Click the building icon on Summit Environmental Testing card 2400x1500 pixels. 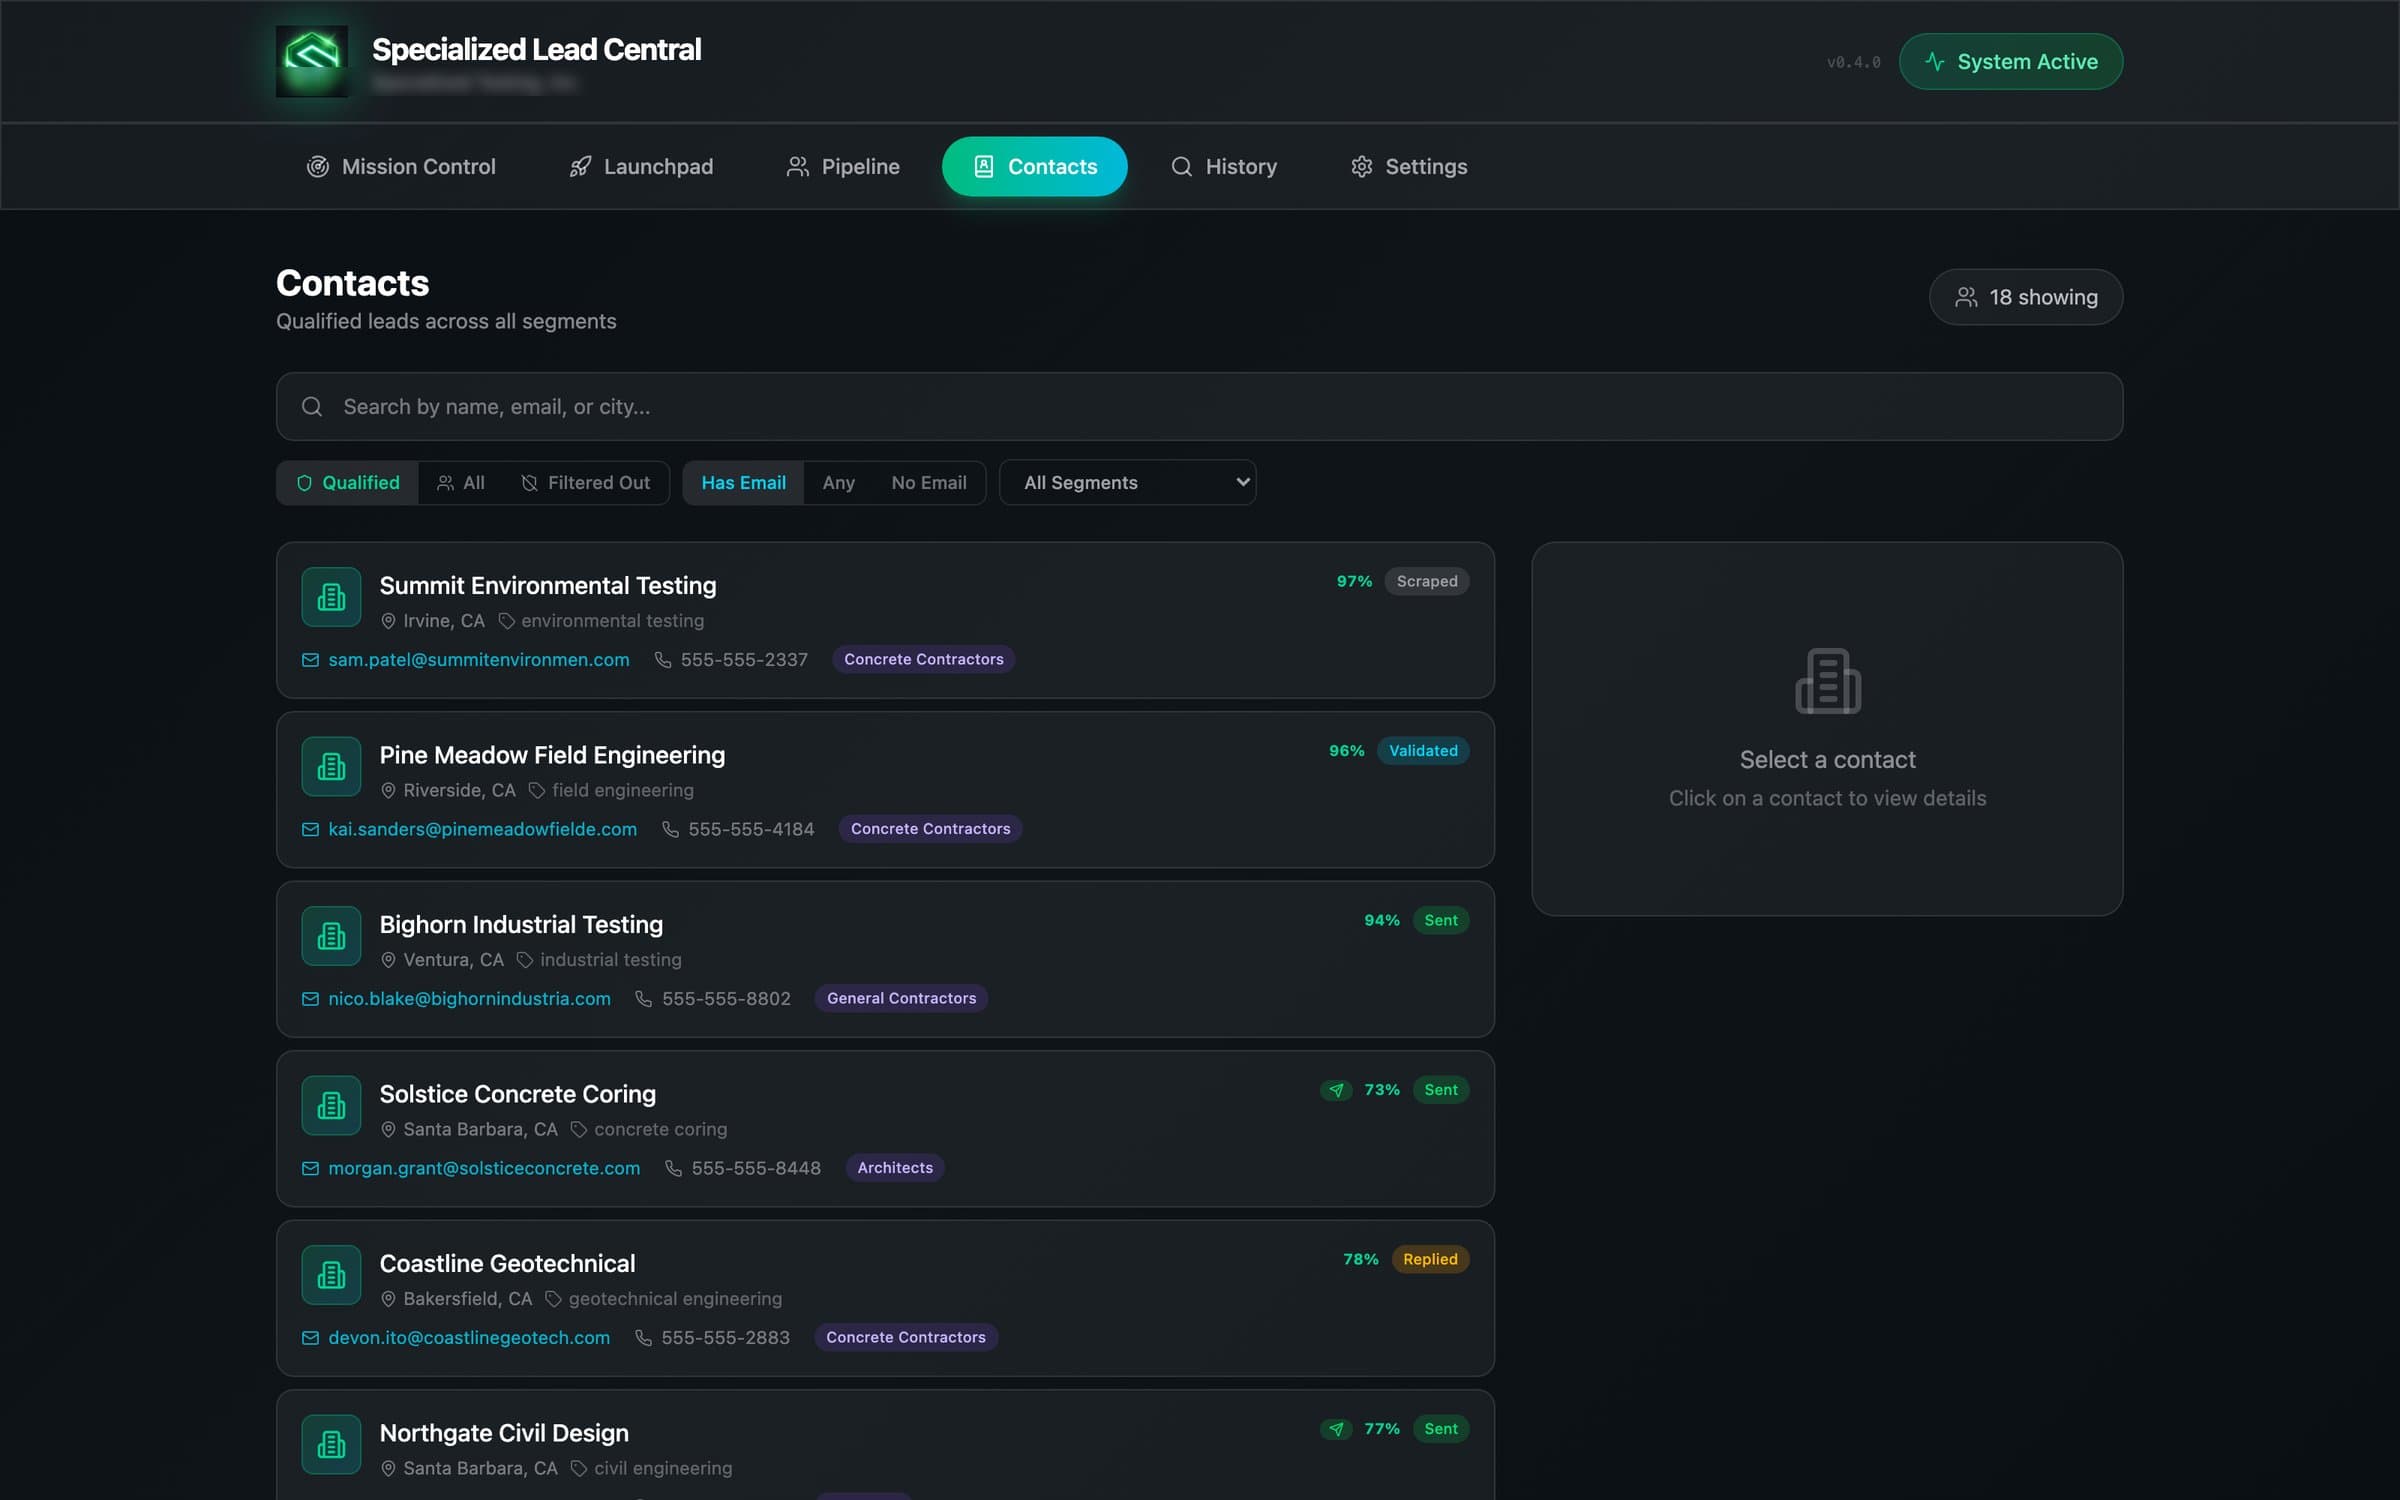[x=331, y=597]
